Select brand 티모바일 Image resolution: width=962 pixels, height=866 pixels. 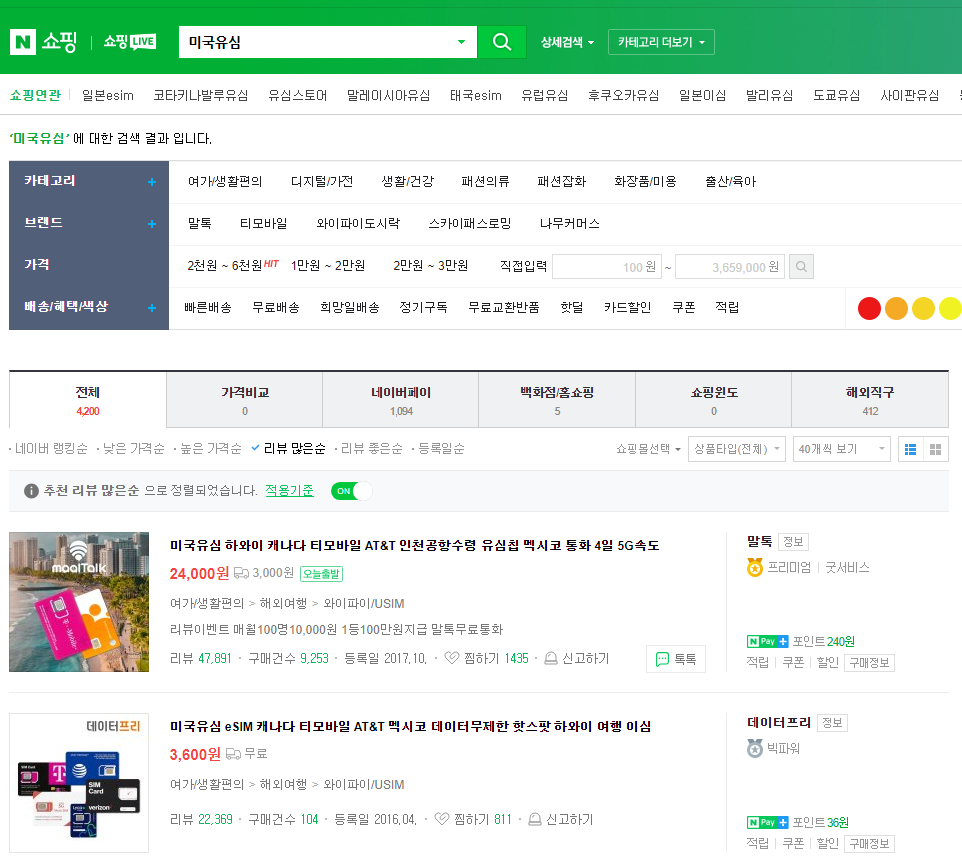pos(264,224)
